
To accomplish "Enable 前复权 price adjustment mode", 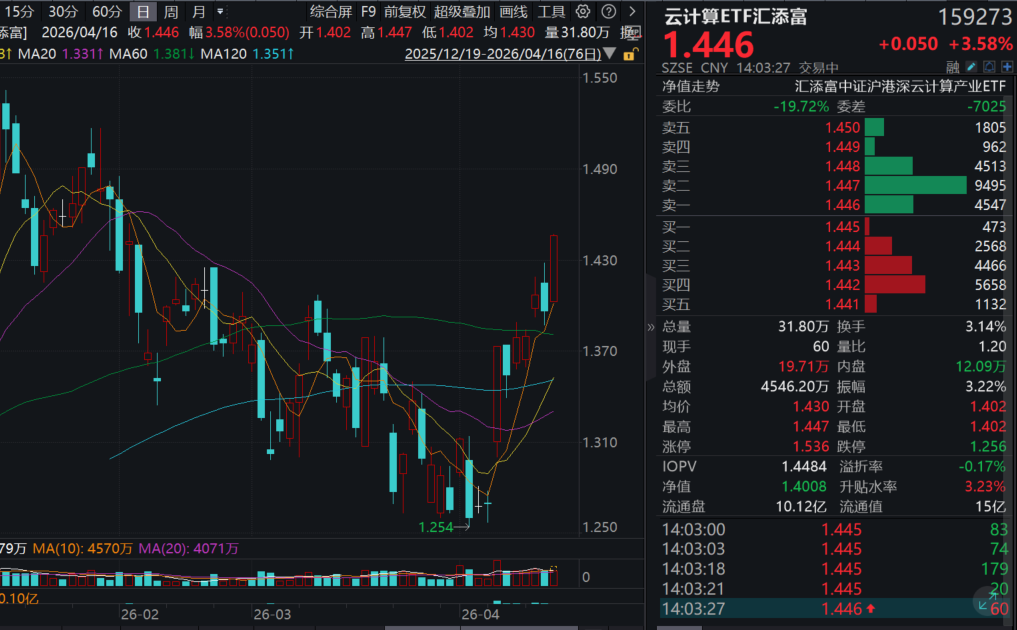I will coord(405,12).
